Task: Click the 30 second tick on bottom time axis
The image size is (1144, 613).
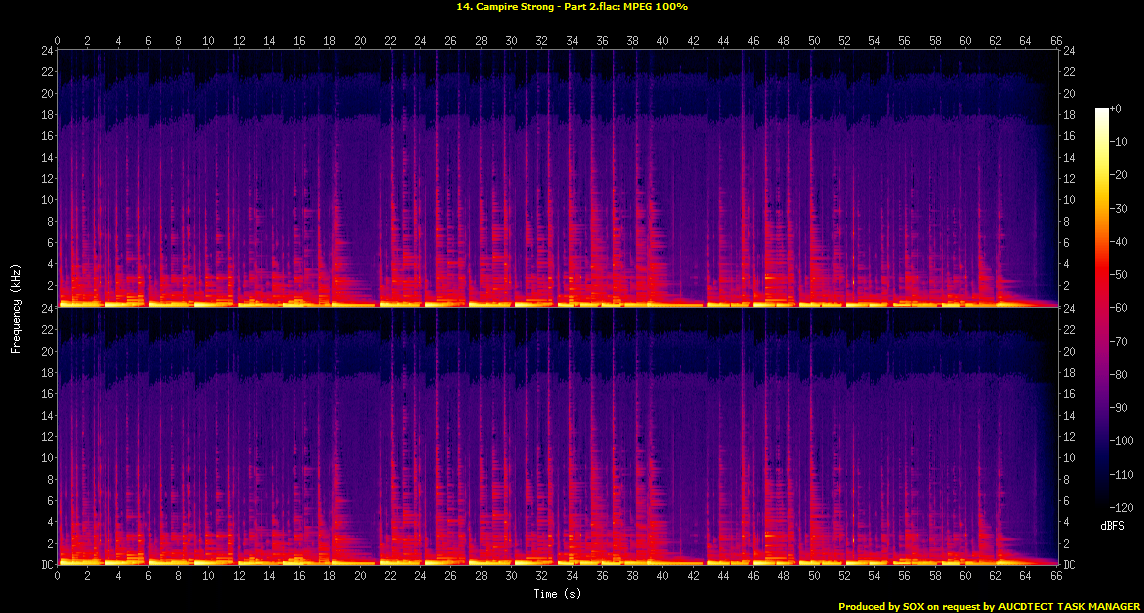Action: point(511,577)
